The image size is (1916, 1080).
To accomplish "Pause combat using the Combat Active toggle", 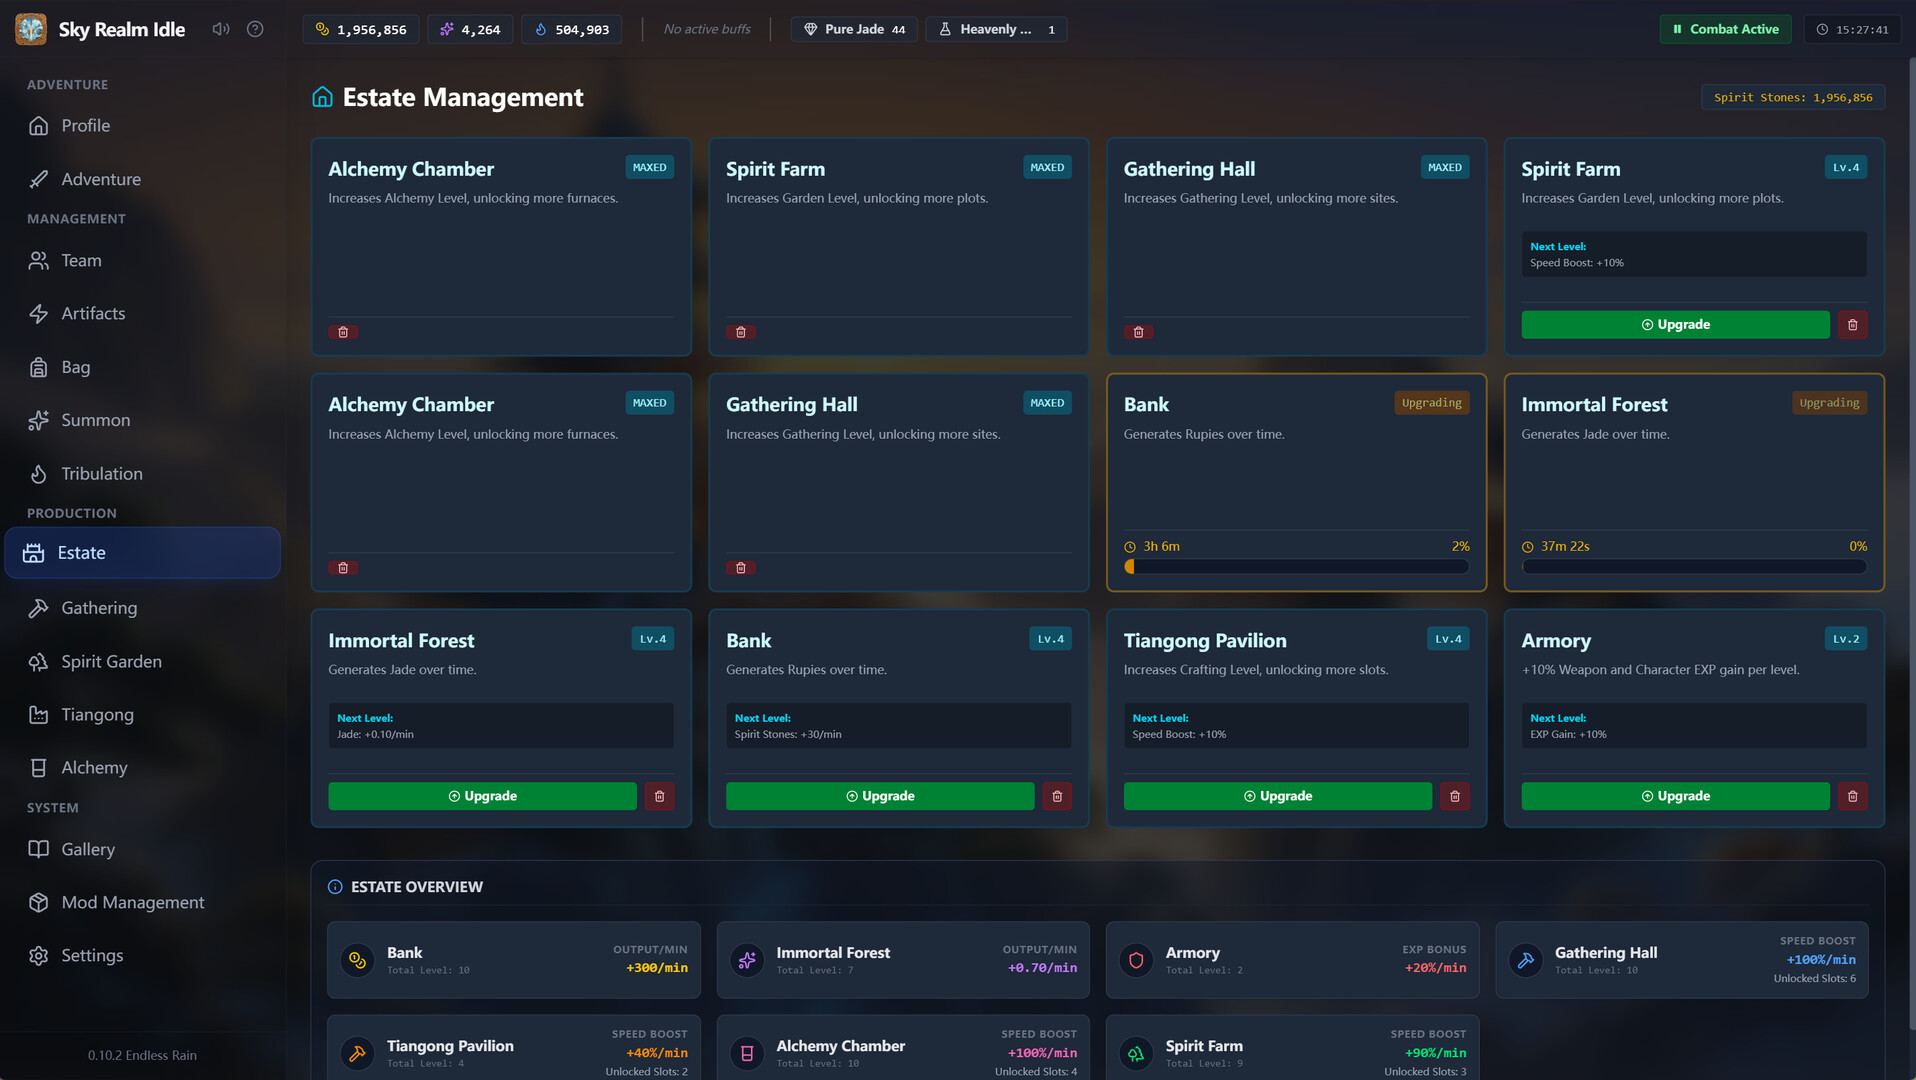I will pos(1724,29).
